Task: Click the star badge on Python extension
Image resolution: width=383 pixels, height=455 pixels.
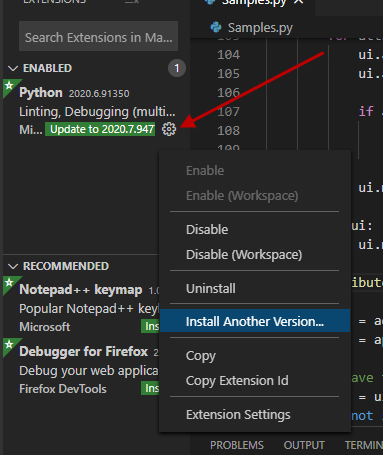Action: pos(9,86)
